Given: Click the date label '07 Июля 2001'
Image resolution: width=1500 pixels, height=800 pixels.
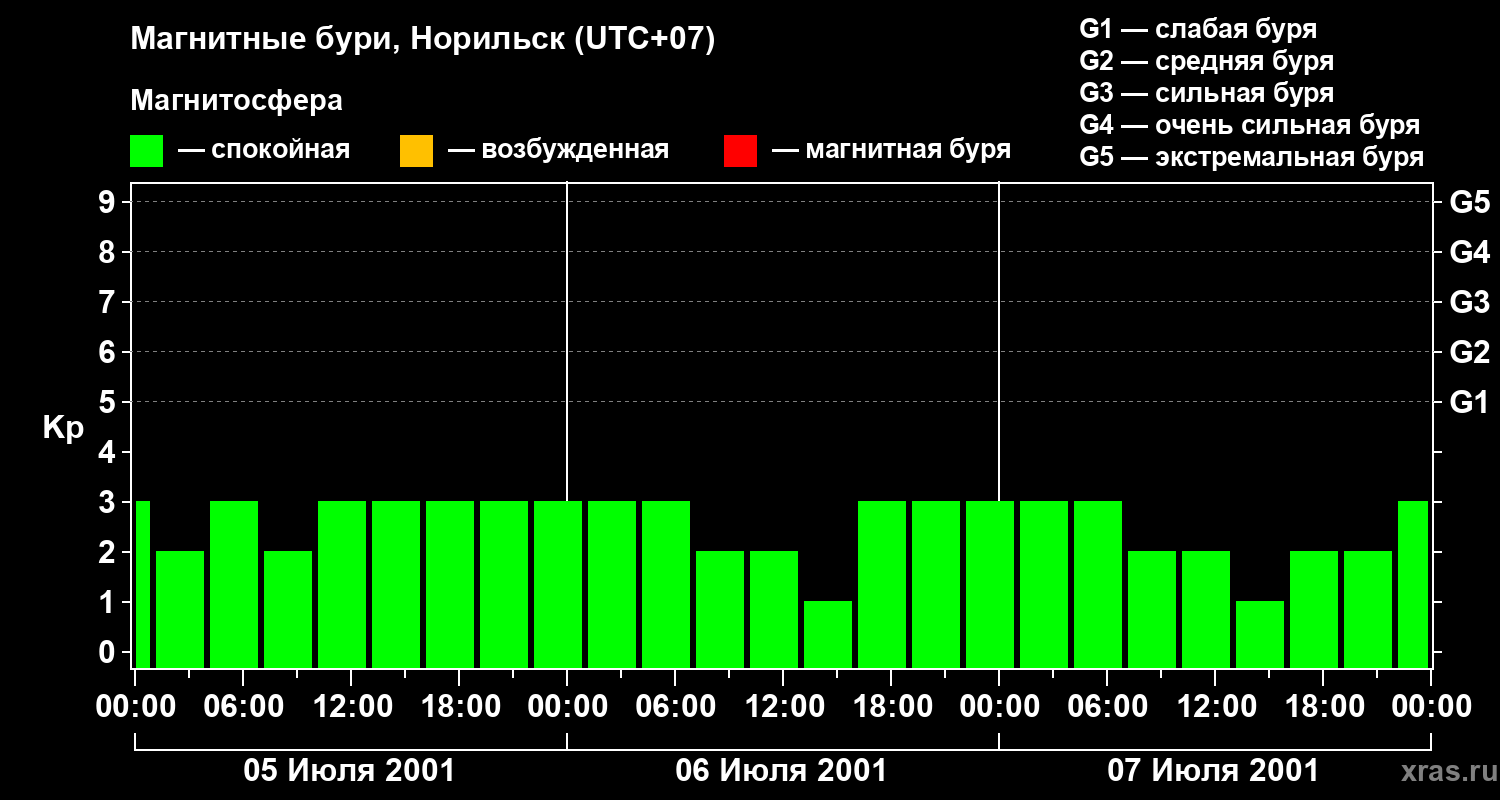Looking at the screenshot, I should pyautogui.click(x=1213, y=771).
